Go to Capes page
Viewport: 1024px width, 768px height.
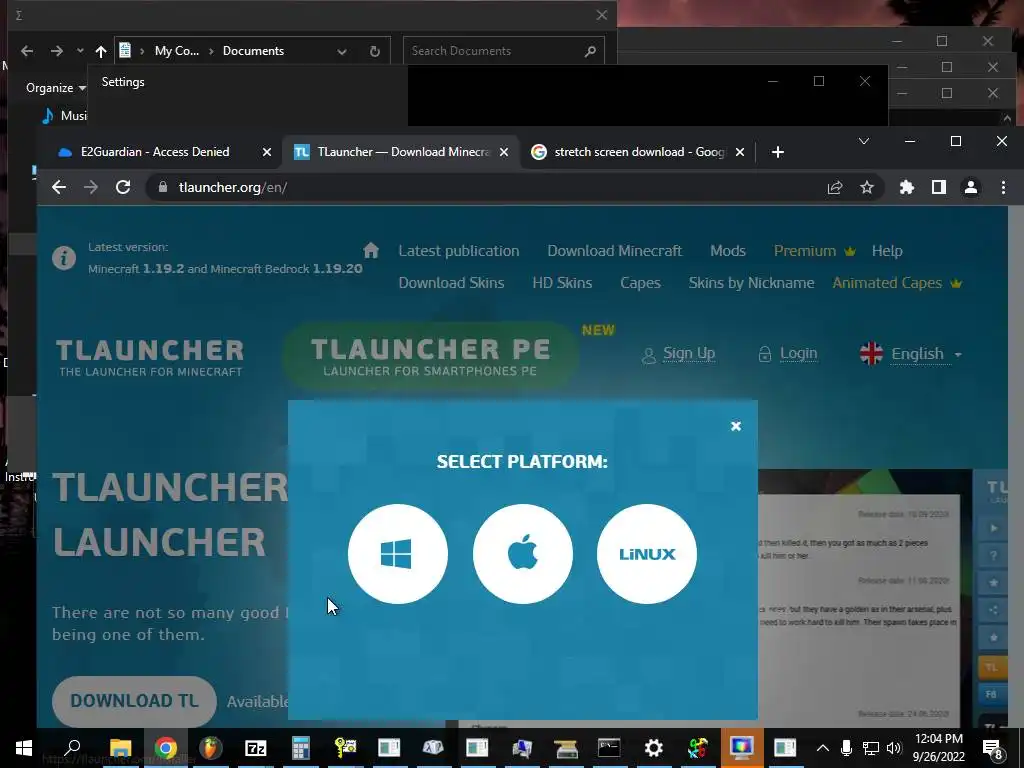(x=640, y=283)
